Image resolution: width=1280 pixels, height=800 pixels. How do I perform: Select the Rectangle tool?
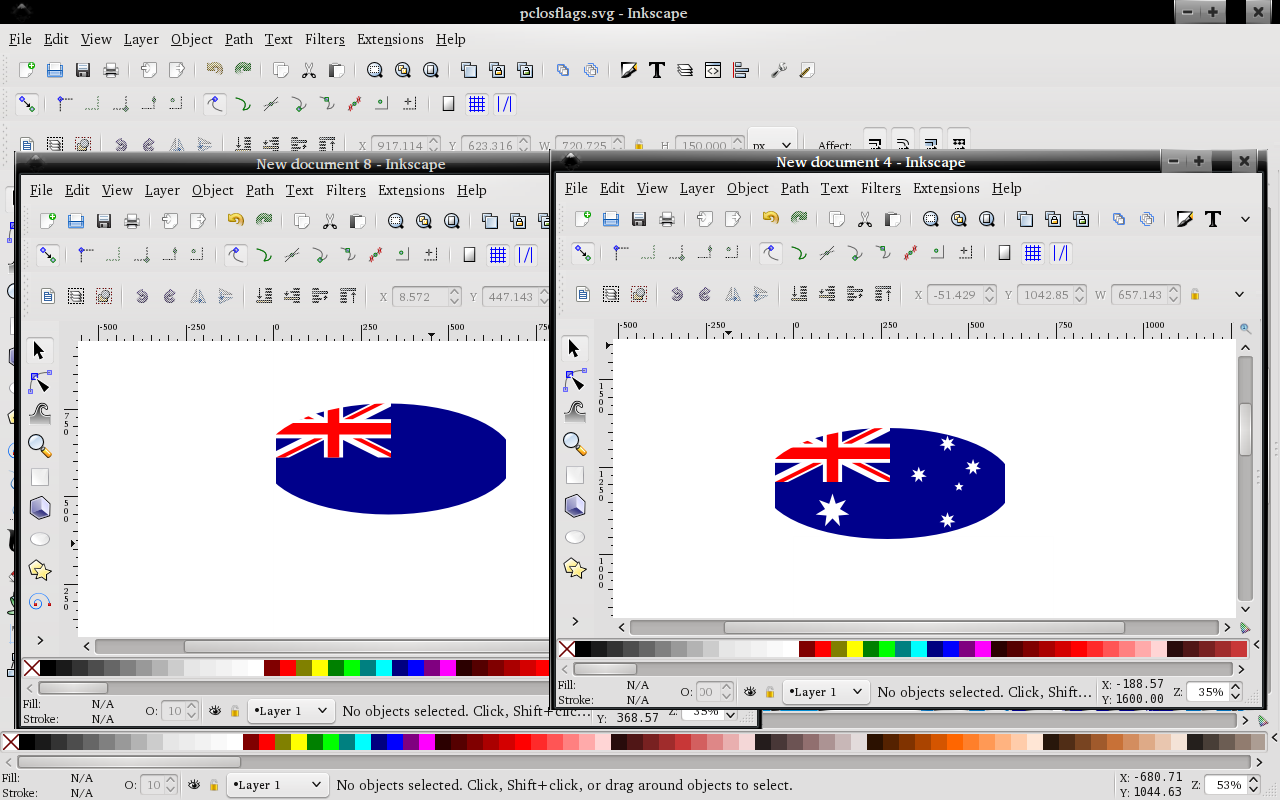[39, 477]
